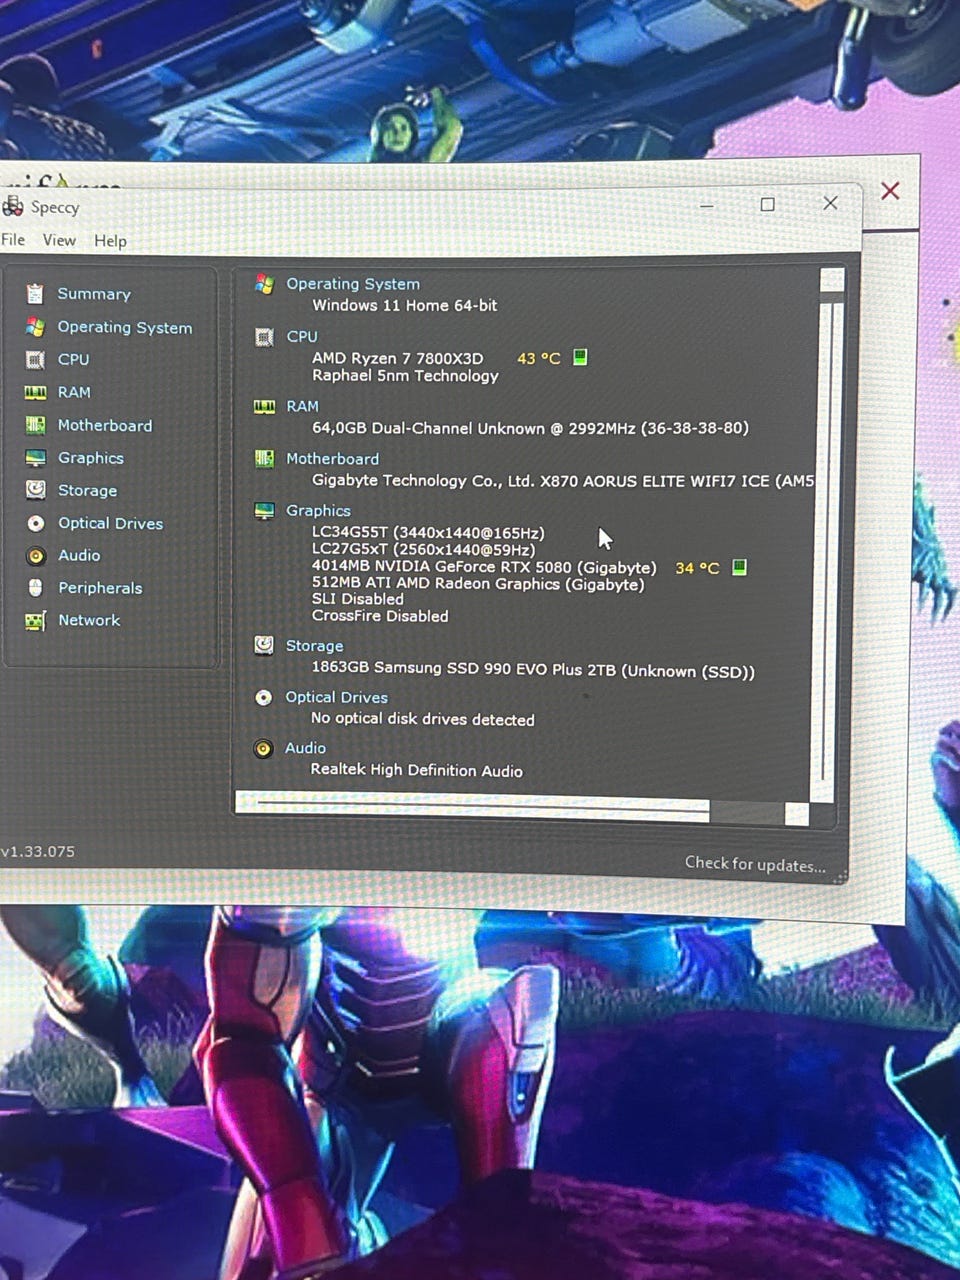
Task: Click the RAM stick icon in sidebar
Action: tap(35, 392)
